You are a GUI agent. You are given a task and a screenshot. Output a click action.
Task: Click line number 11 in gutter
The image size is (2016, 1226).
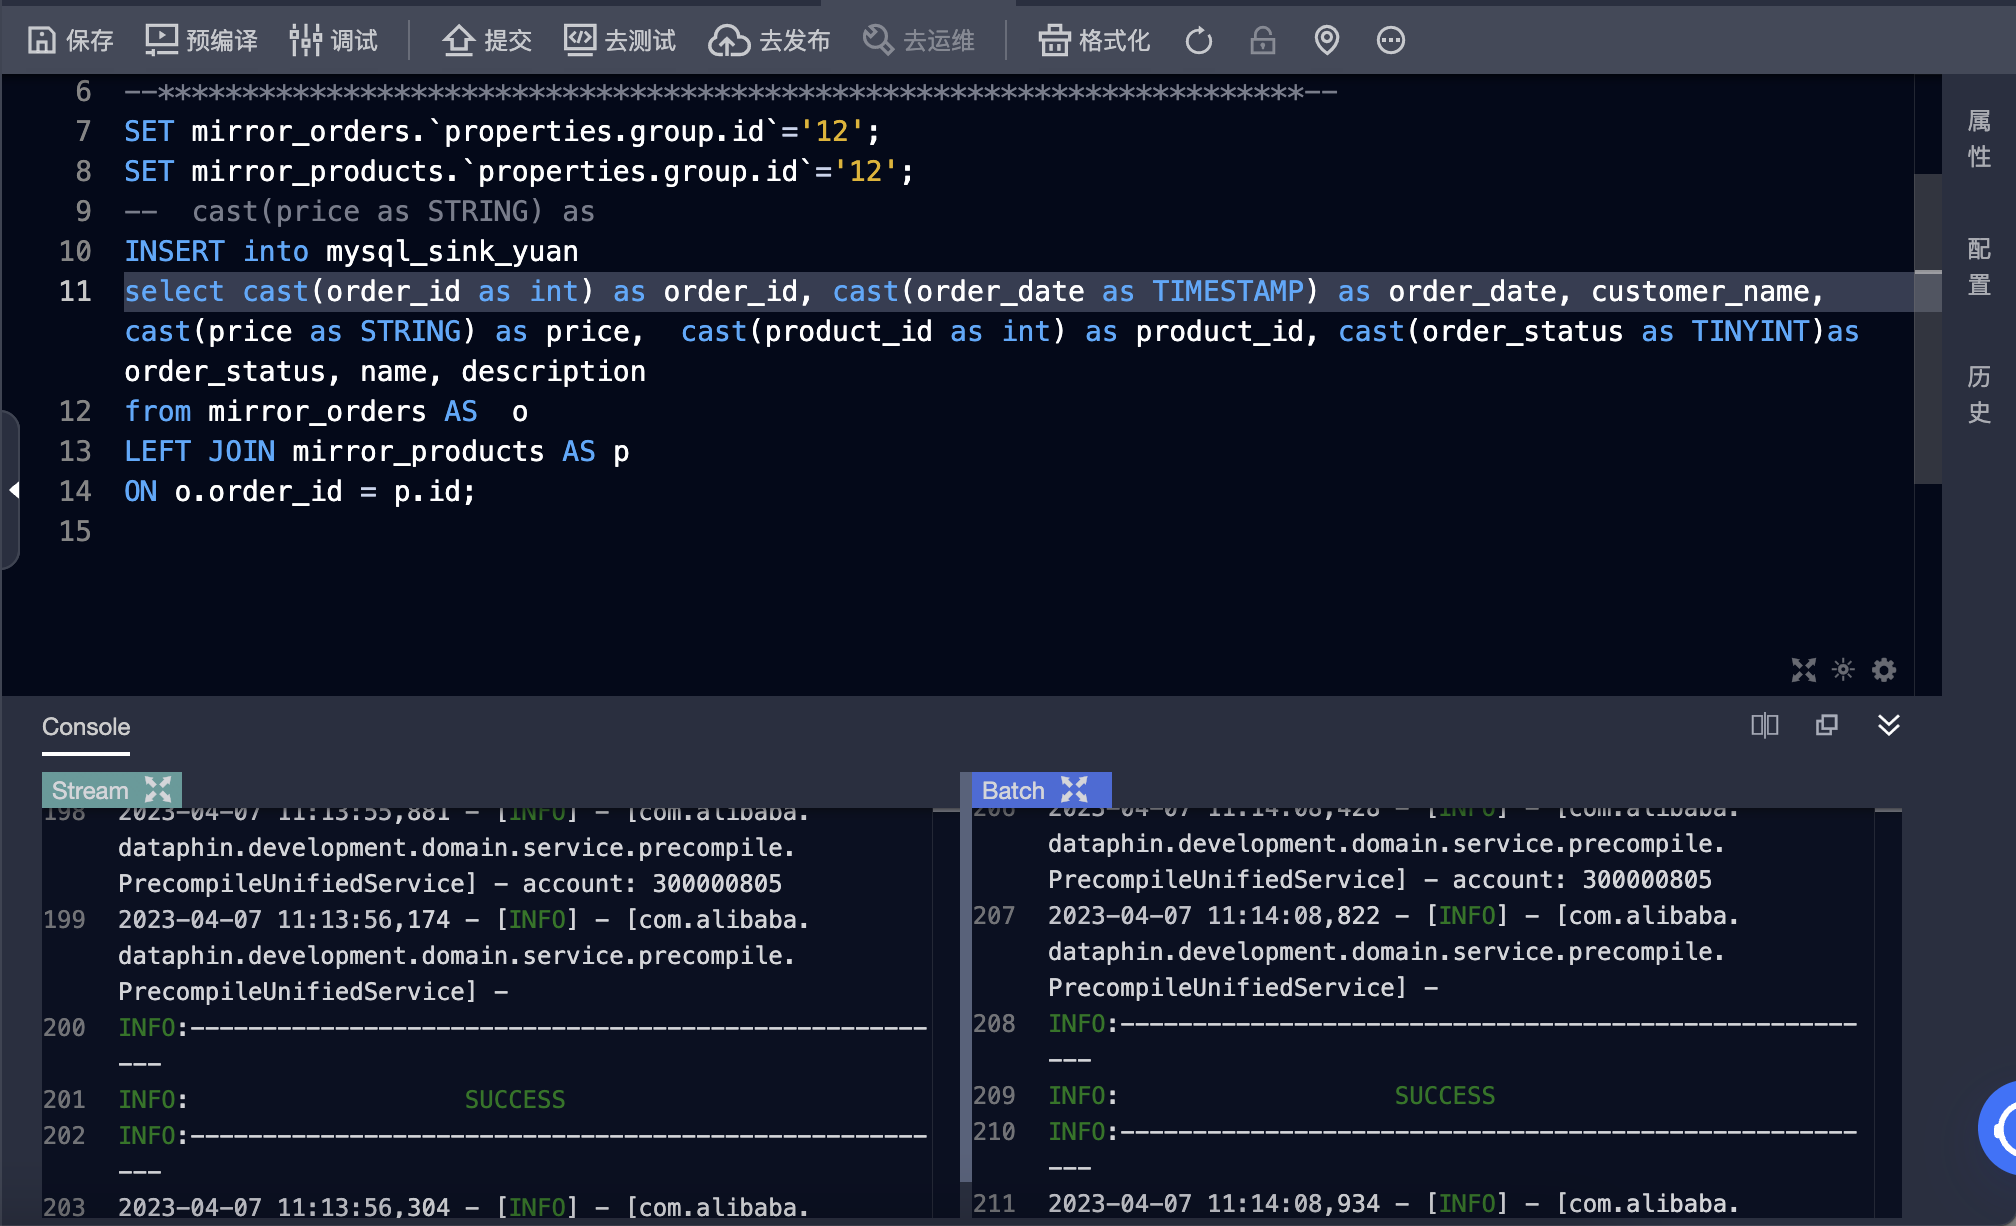pyautogui.click(x=75, y=291)
